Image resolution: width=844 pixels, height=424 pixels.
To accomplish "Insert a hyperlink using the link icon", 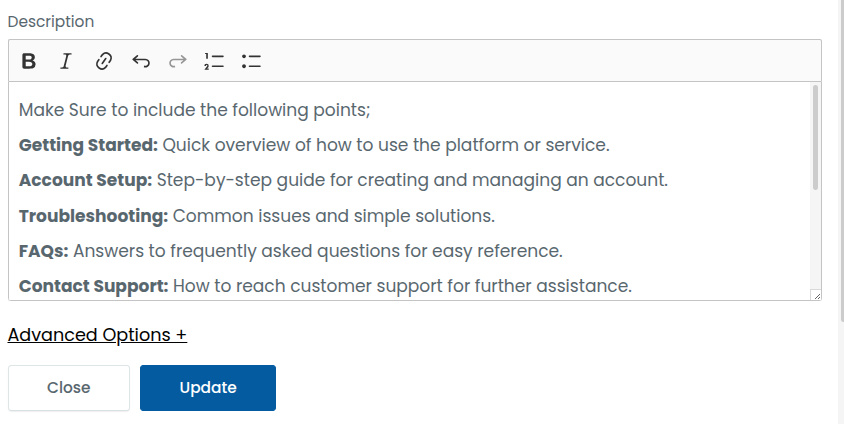I will [103, 61].
